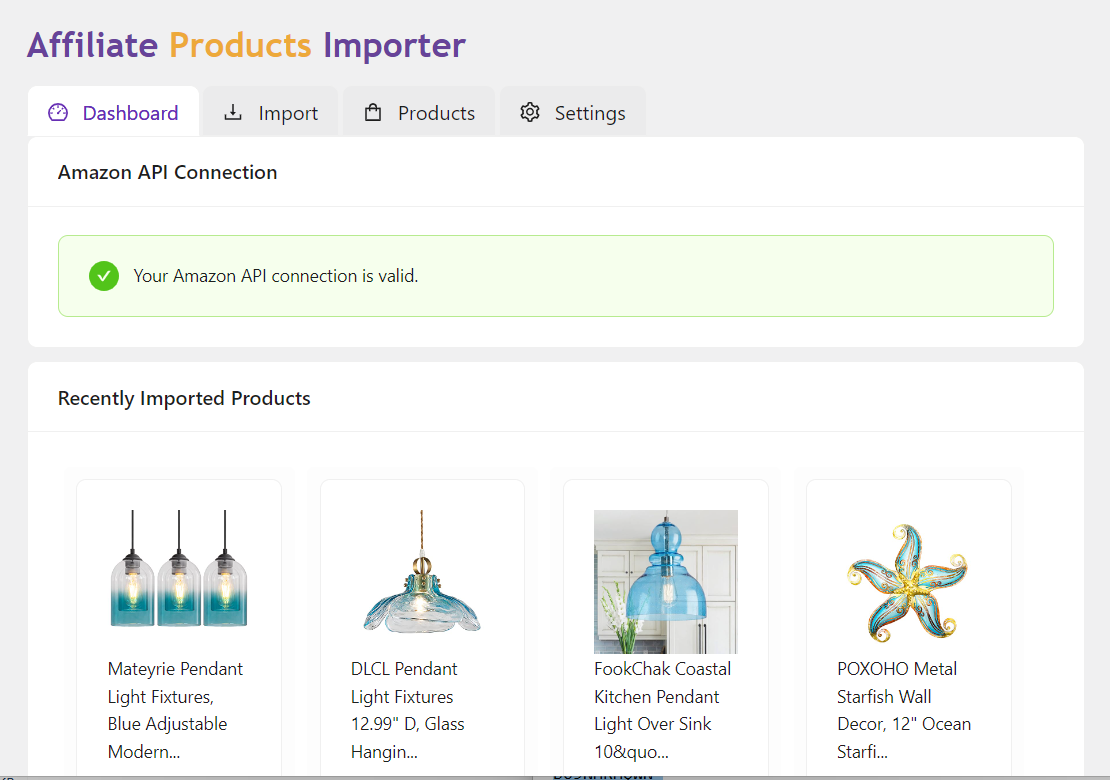
Task: Click the DLCL Pendant Light Fixtures title
Action: point(407,710)
